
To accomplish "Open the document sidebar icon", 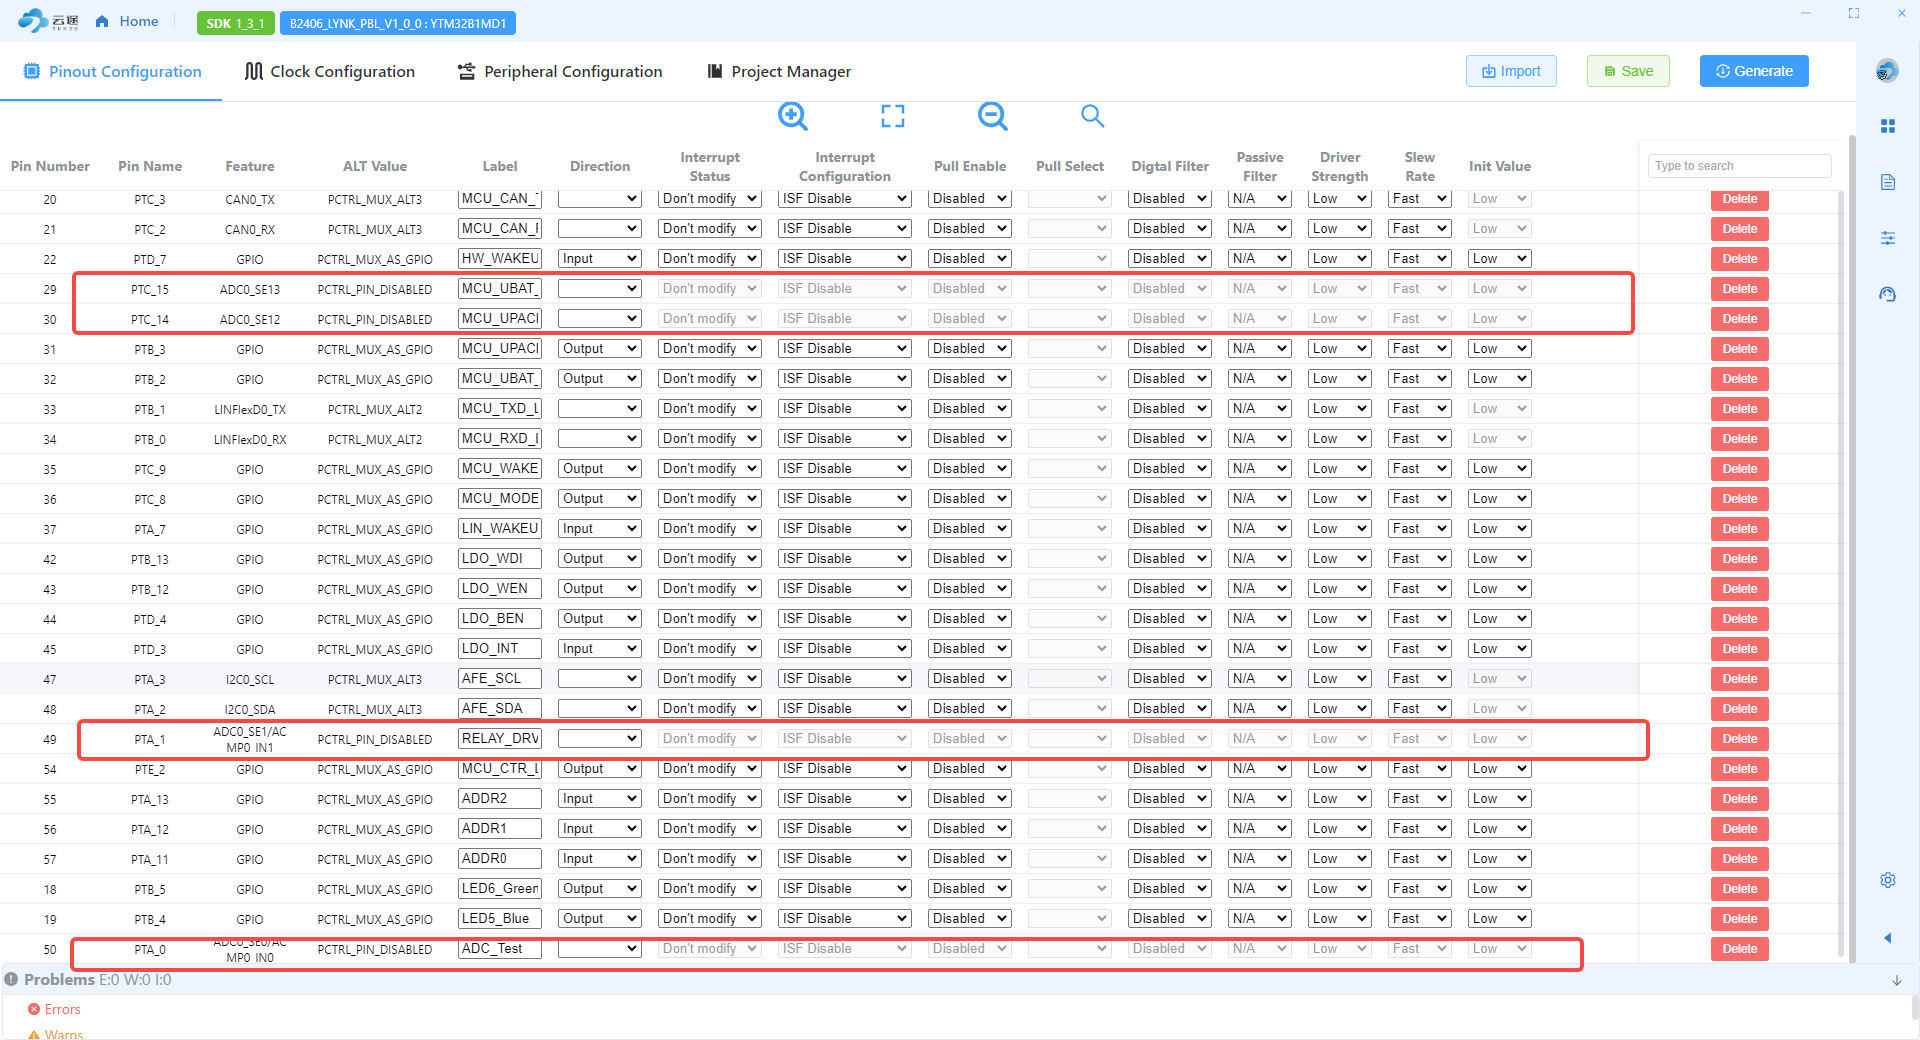I will 1887,182.
